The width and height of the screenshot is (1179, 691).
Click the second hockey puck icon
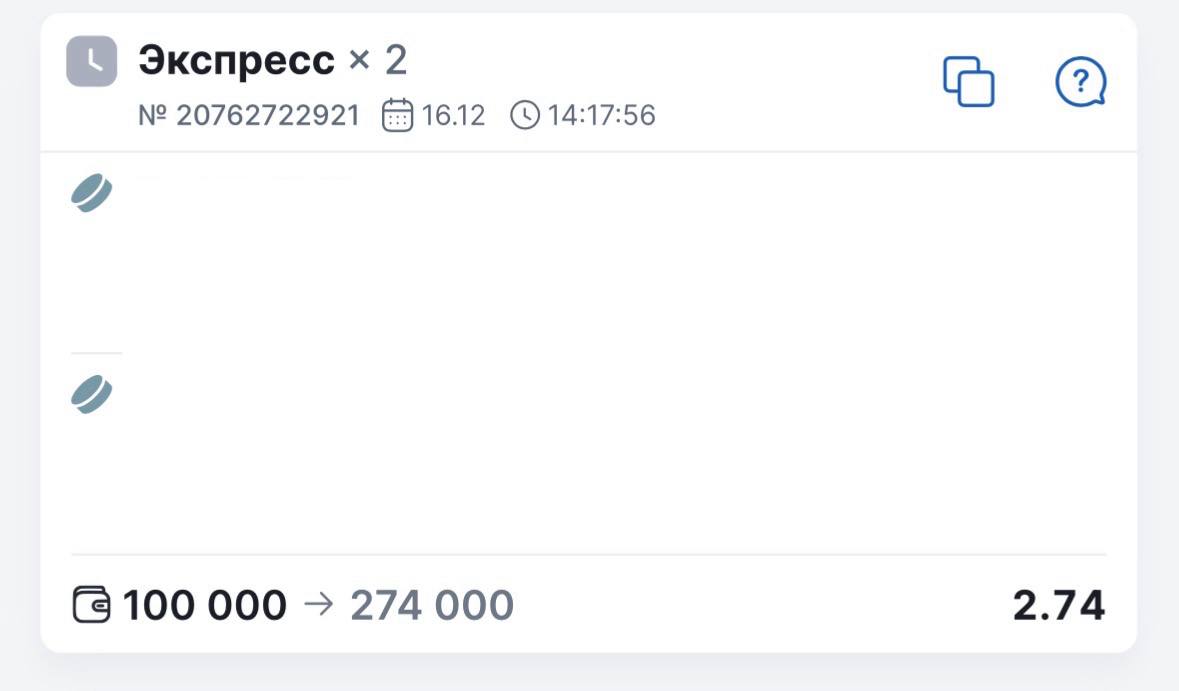(91, 395)
